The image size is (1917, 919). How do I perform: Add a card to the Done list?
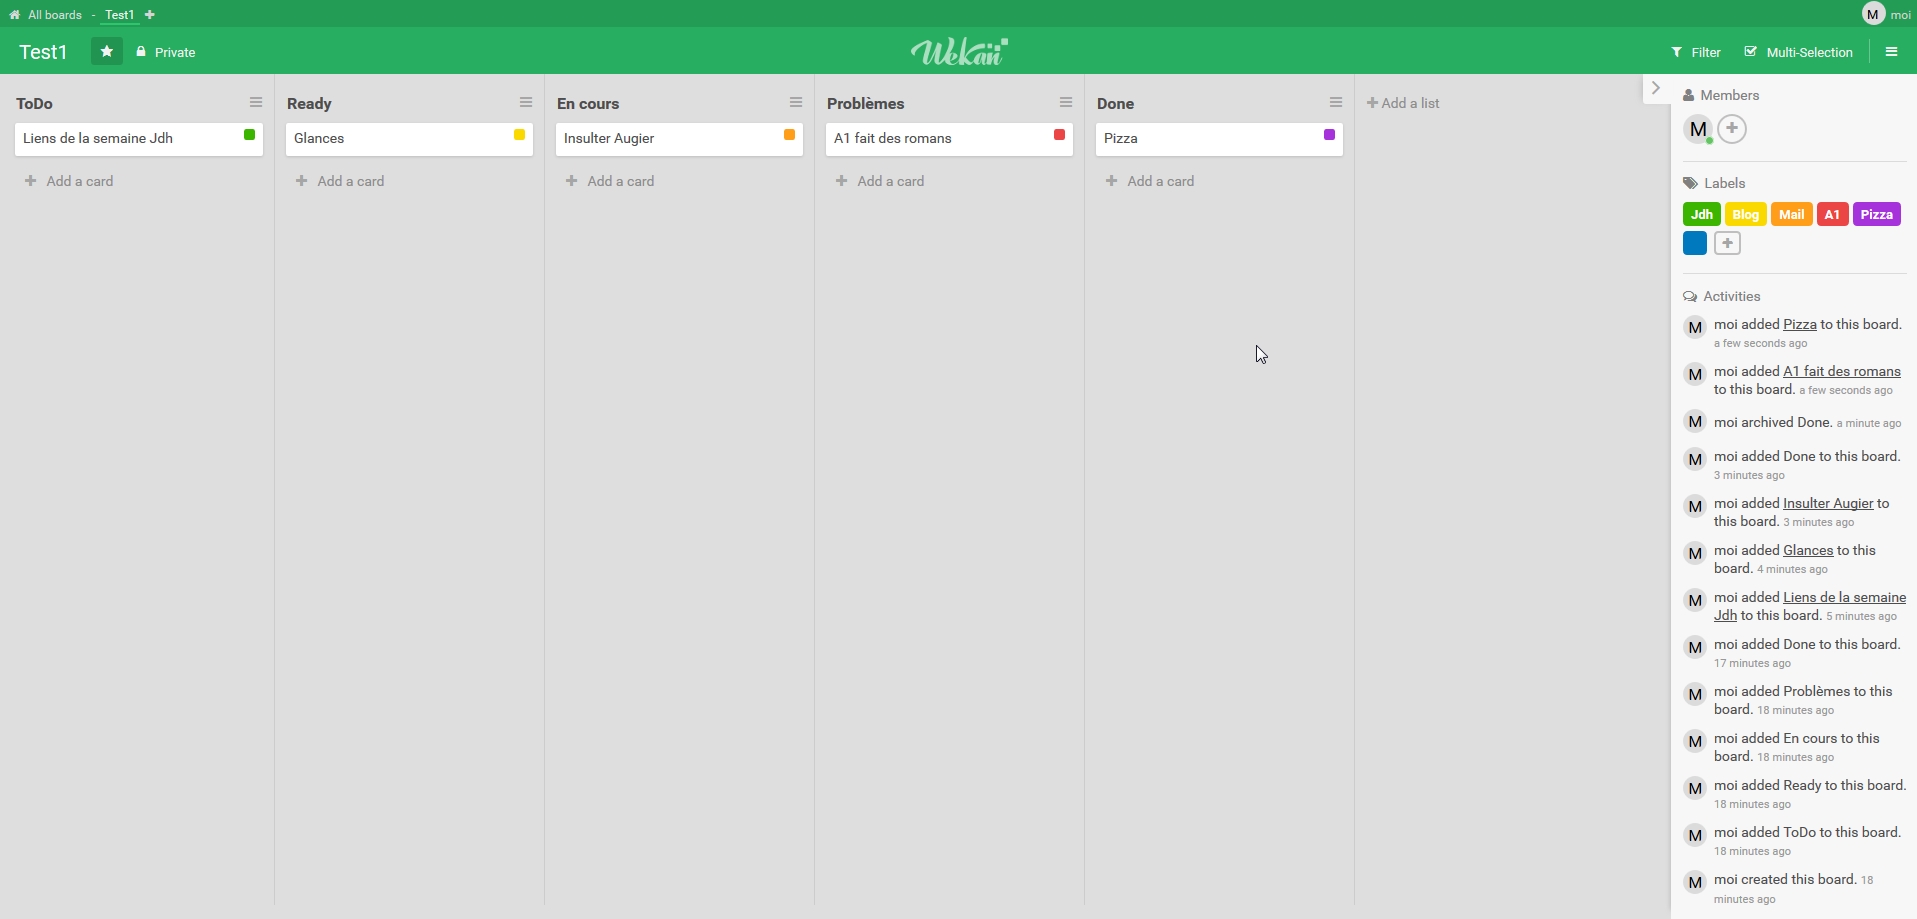click(1150, 181)
